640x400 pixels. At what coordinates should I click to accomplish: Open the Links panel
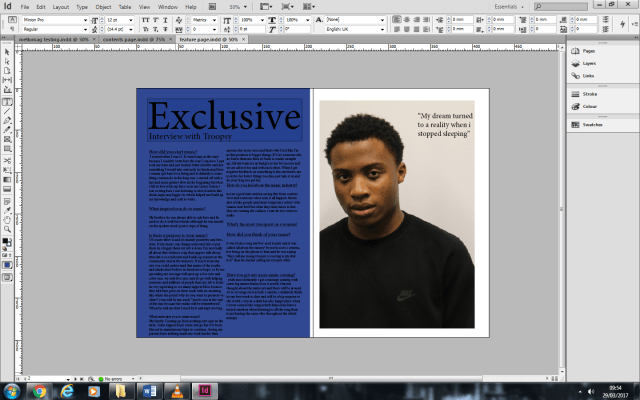click(x=587, y=75)
